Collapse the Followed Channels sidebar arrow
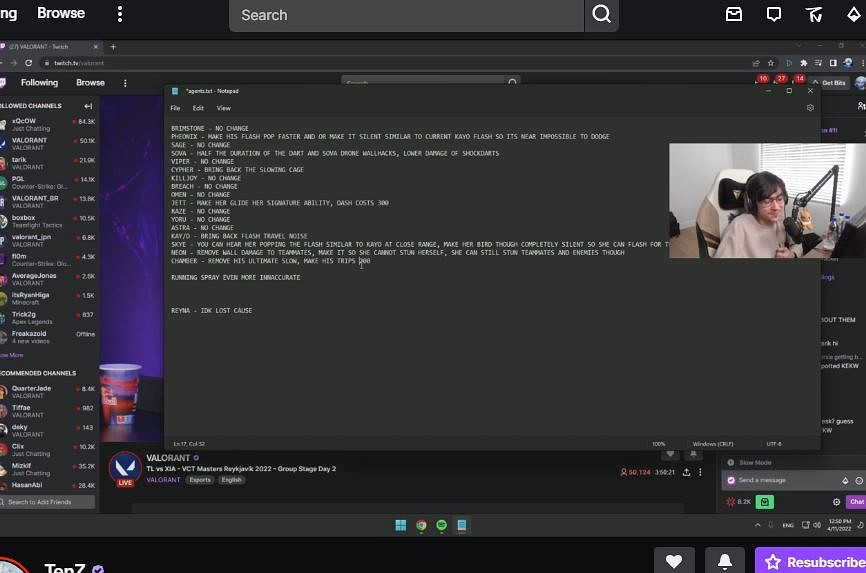Screen dimensions: 866x573 [88, 106]
